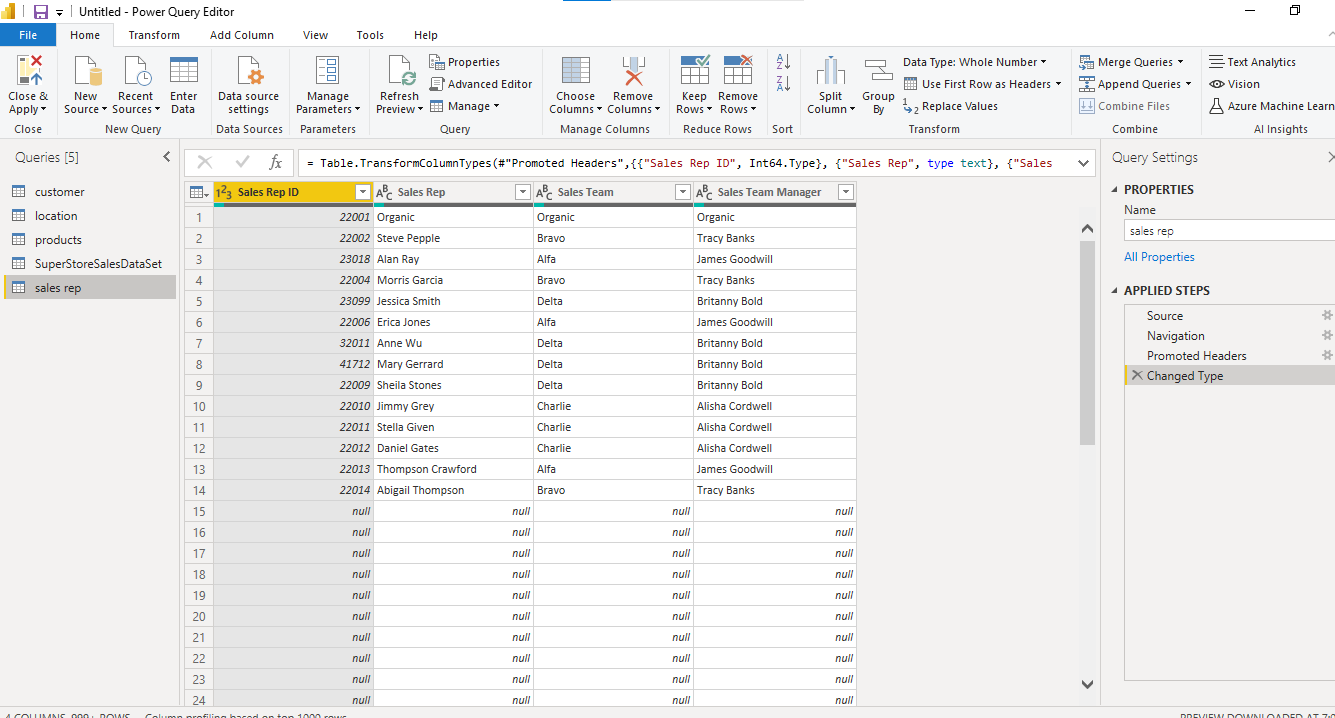Open the Add Column tab

click(242, 34)
